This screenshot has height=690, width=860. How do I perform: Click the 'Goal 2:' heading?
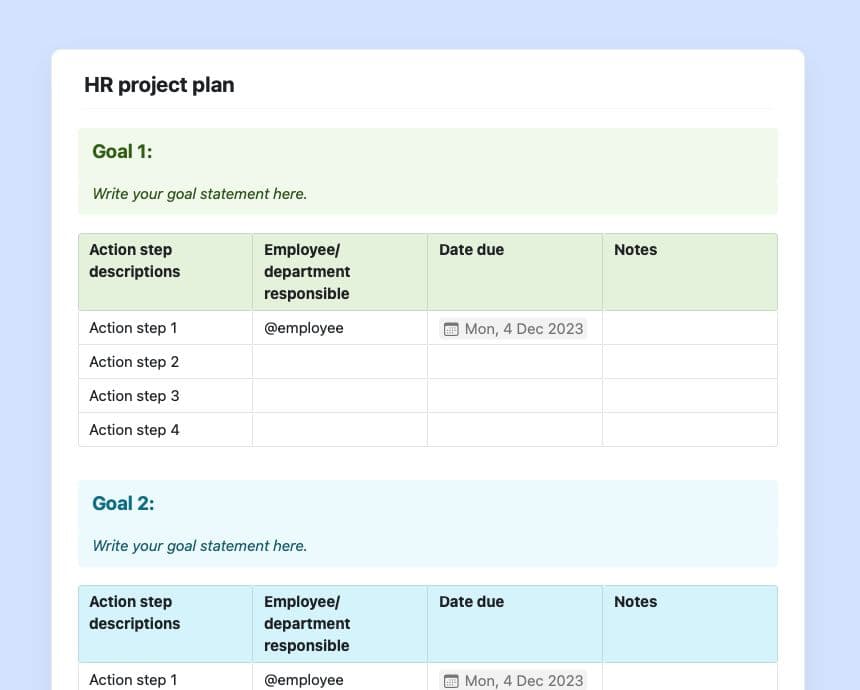[x=123, y=504]
